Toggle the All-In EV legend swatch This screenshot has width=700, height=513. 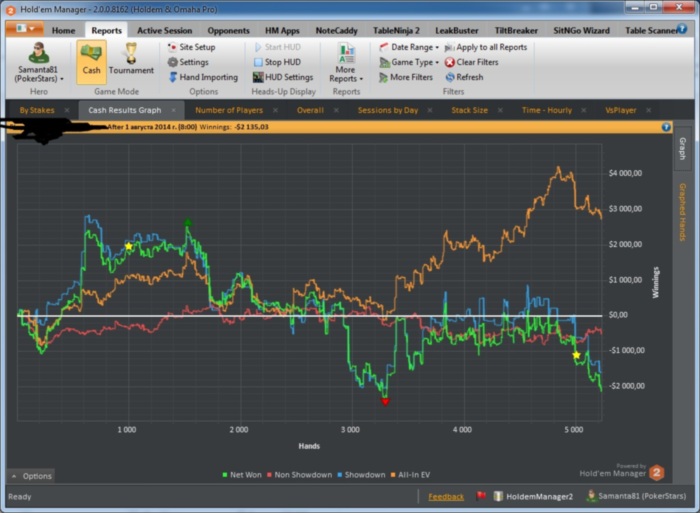[393, 475]
